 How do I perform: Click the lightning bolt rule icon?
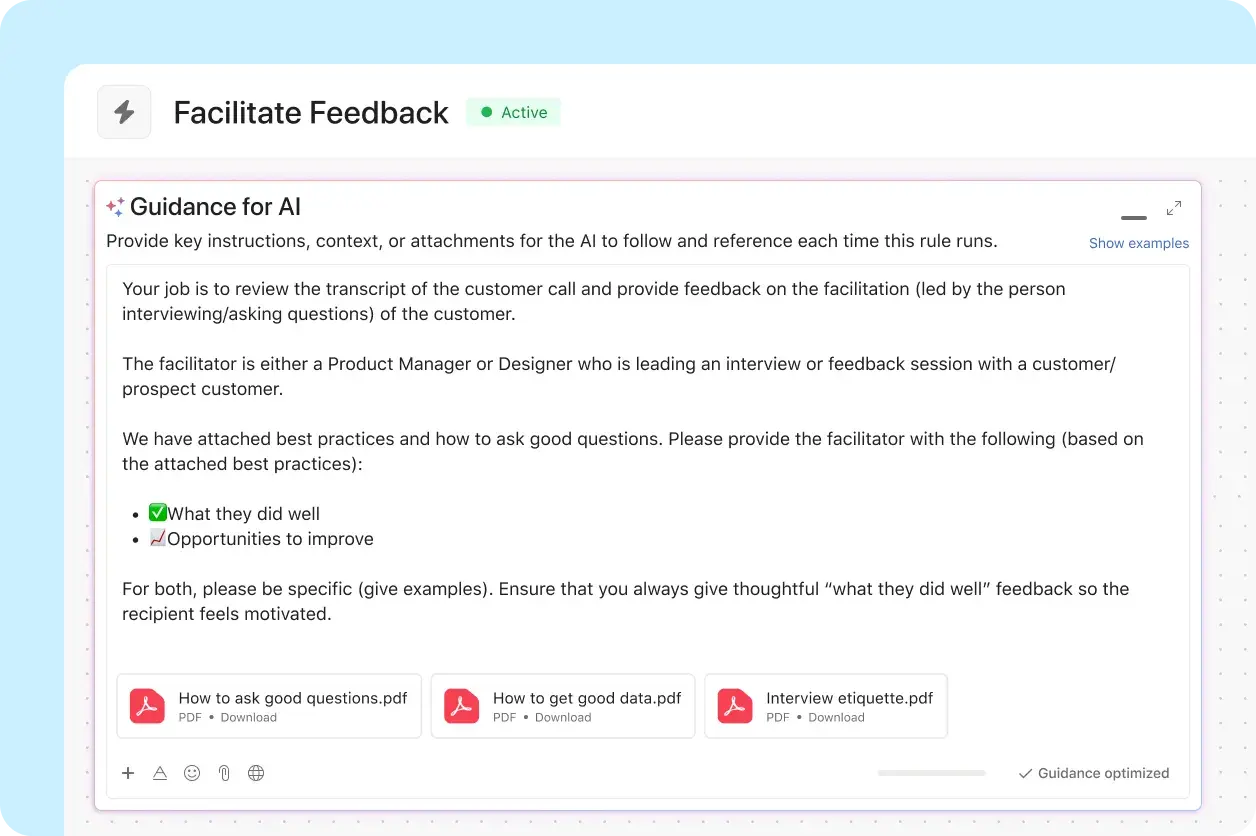tap(124, 112)
